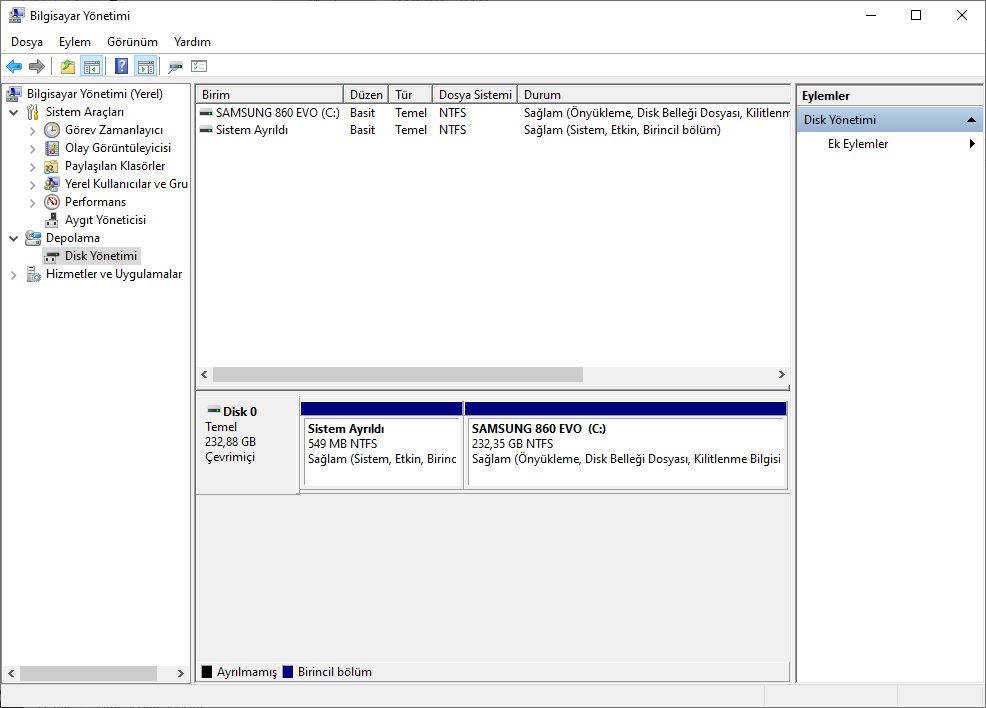Click the Disk Yönetimi drive icon
Screen dimensions: 986x708
click(x=52, y=257)
